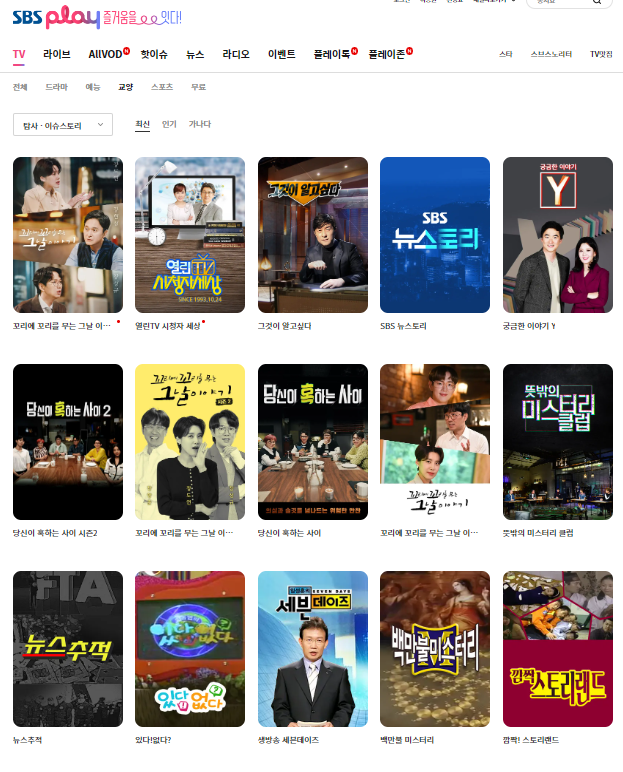Click the 열린TV 시청자 세상 title text
Screen dimensions: 623x772
168,326
